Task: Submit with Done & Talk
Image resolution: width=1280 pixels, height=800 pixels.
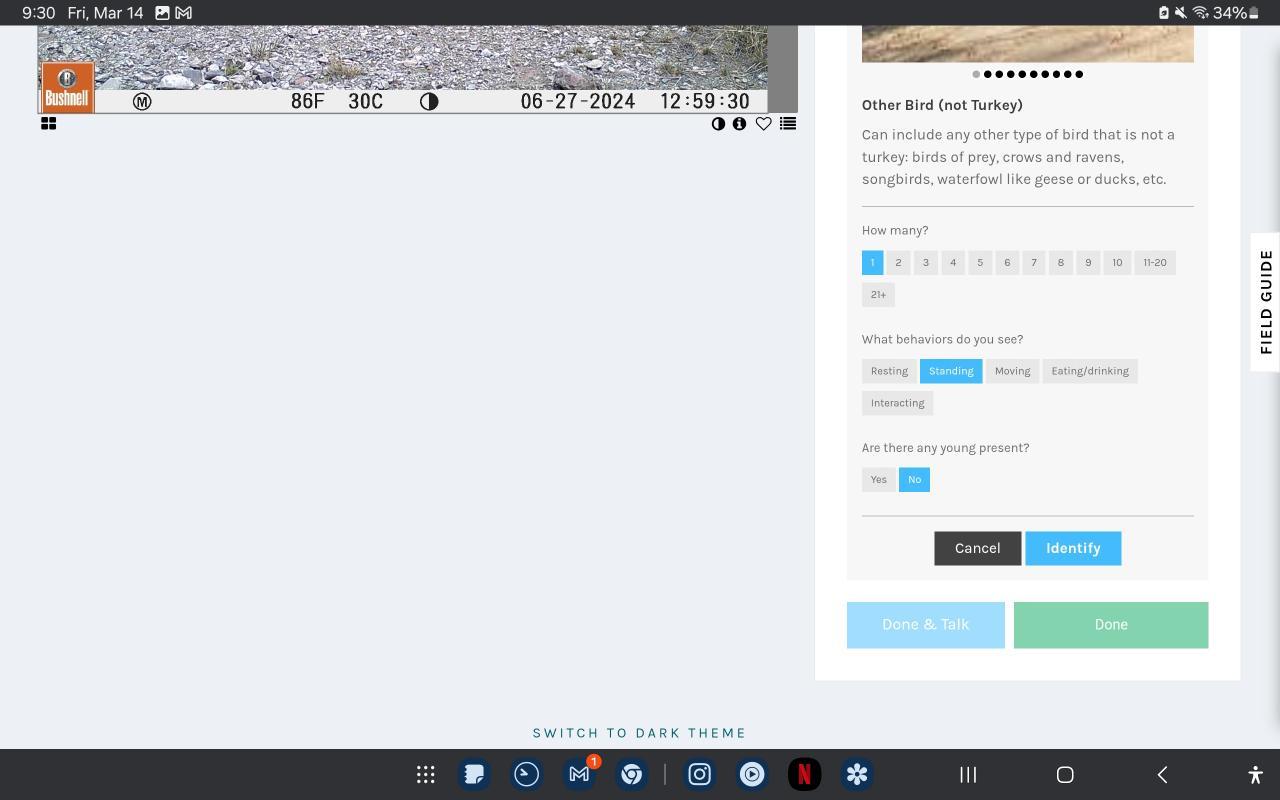Action: [x=926, y=625]
